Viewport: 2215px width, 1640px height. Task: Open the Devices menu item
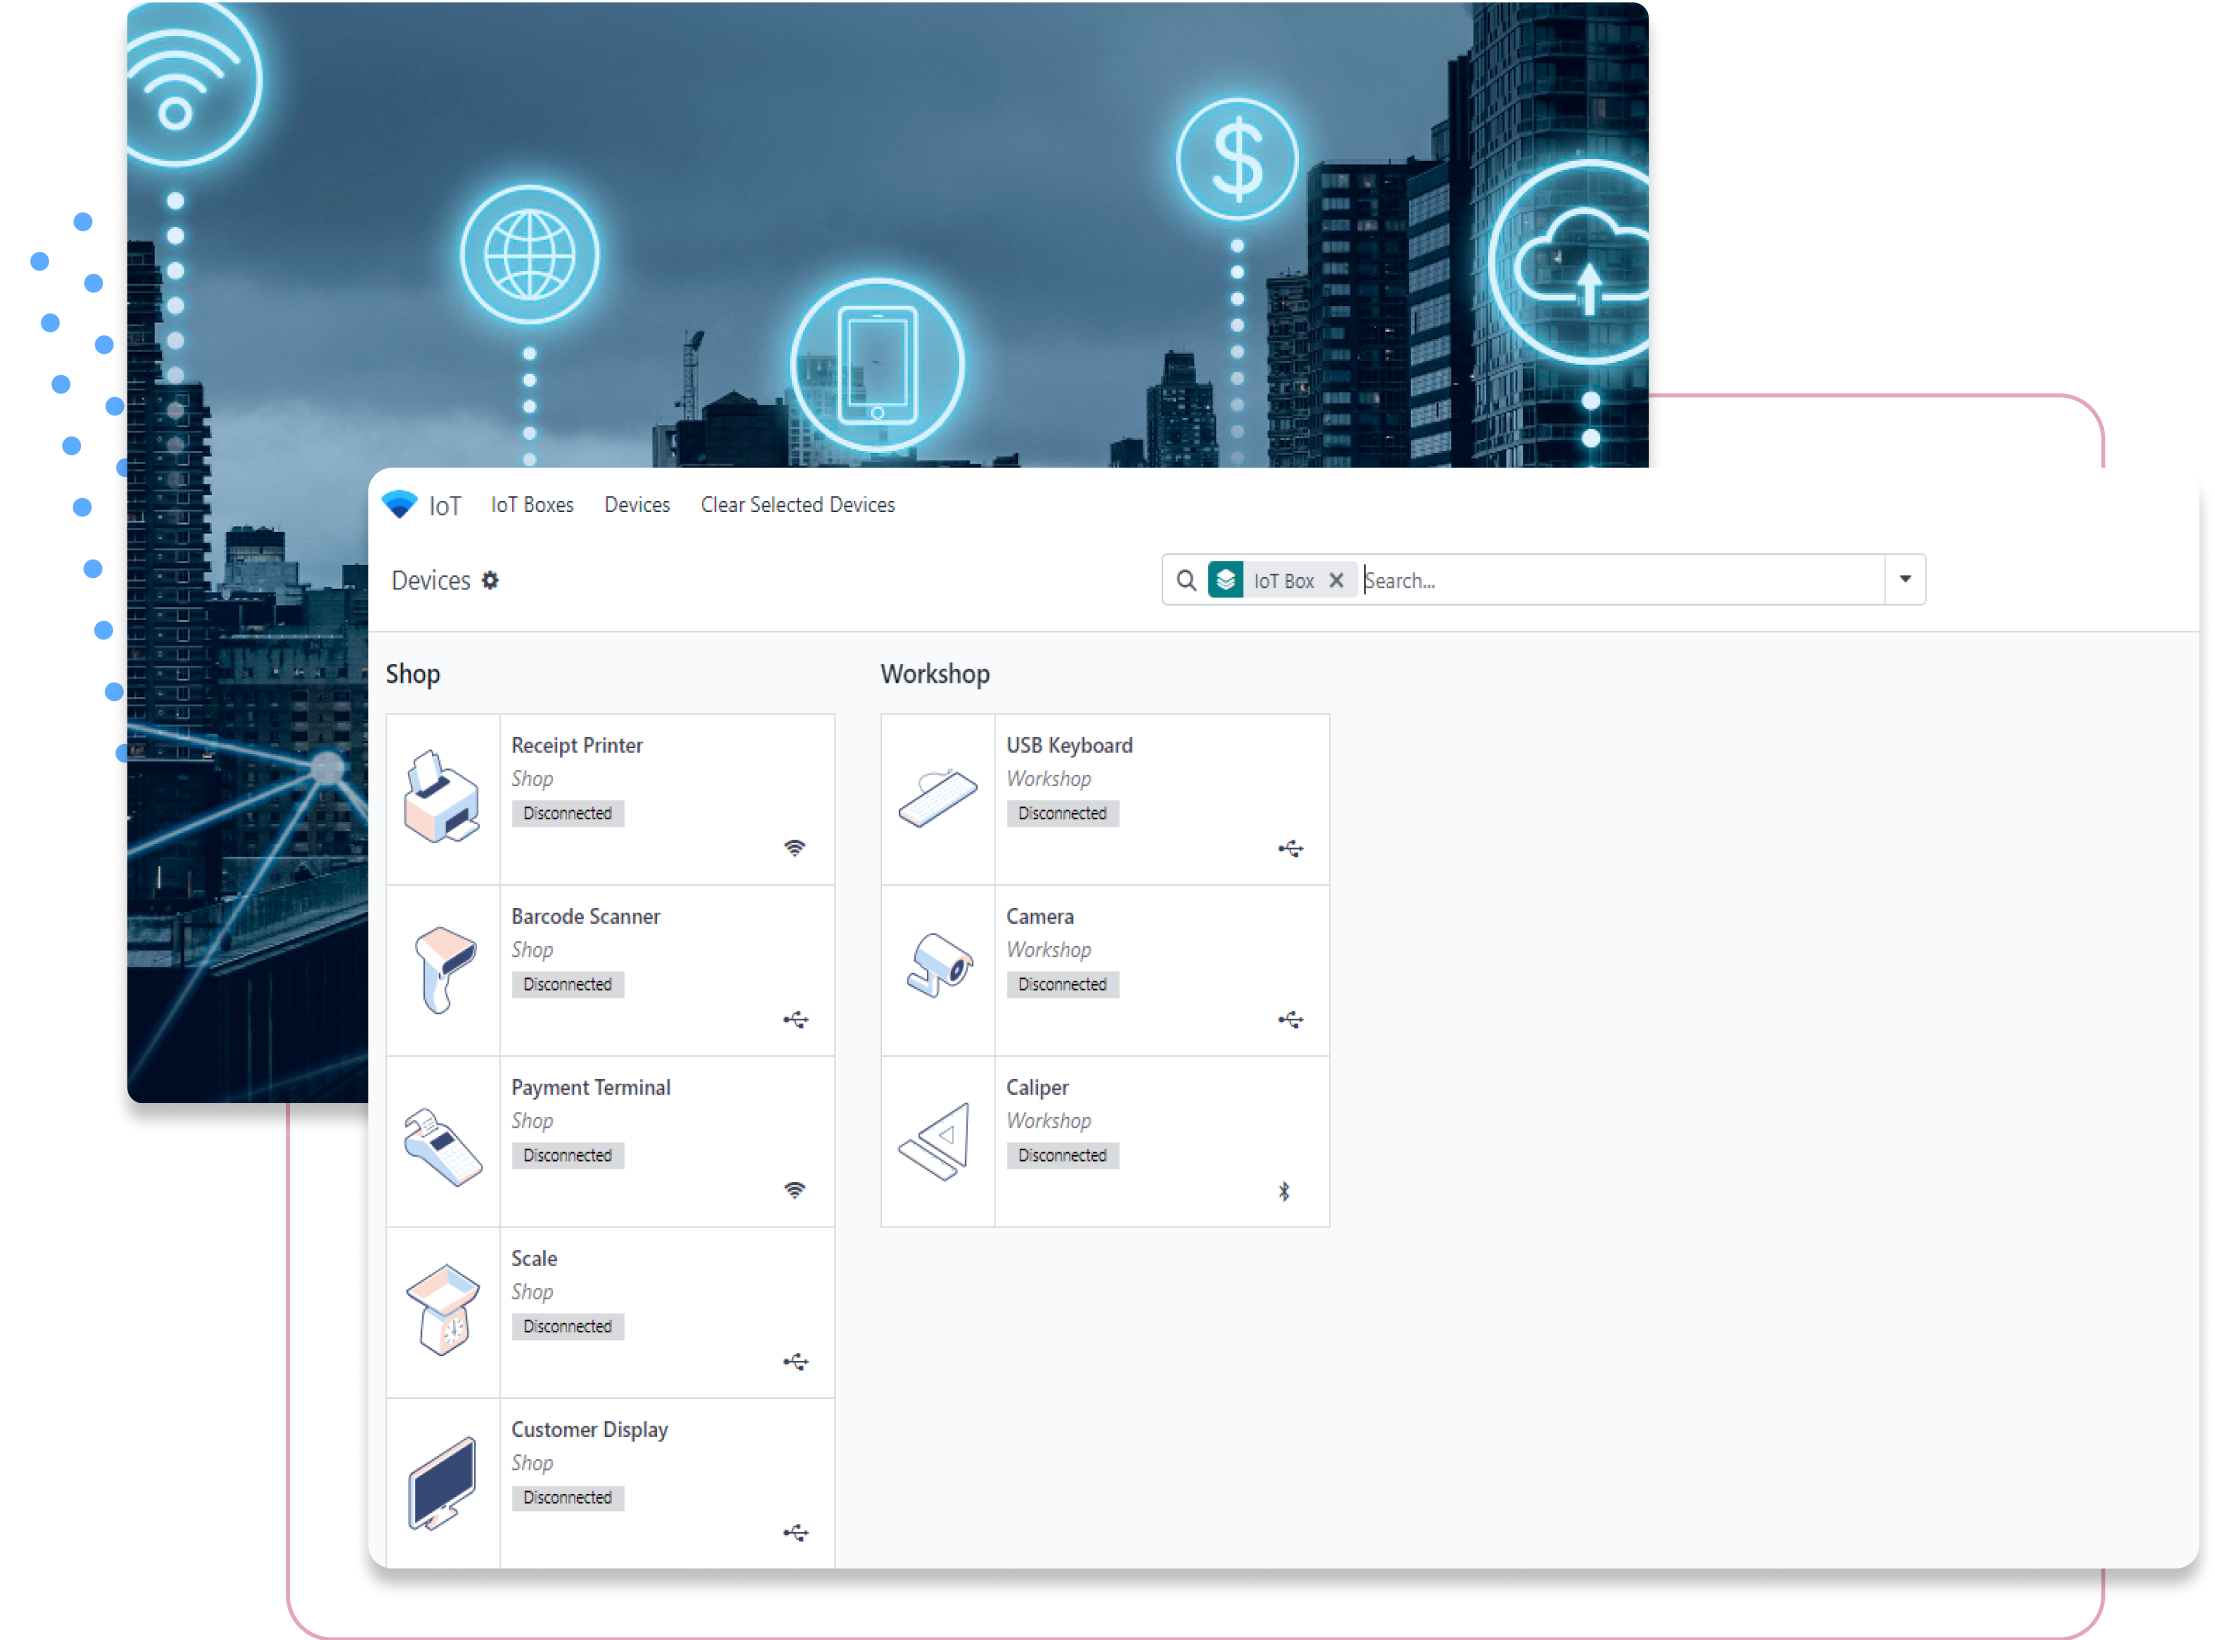tap(637, 505)
